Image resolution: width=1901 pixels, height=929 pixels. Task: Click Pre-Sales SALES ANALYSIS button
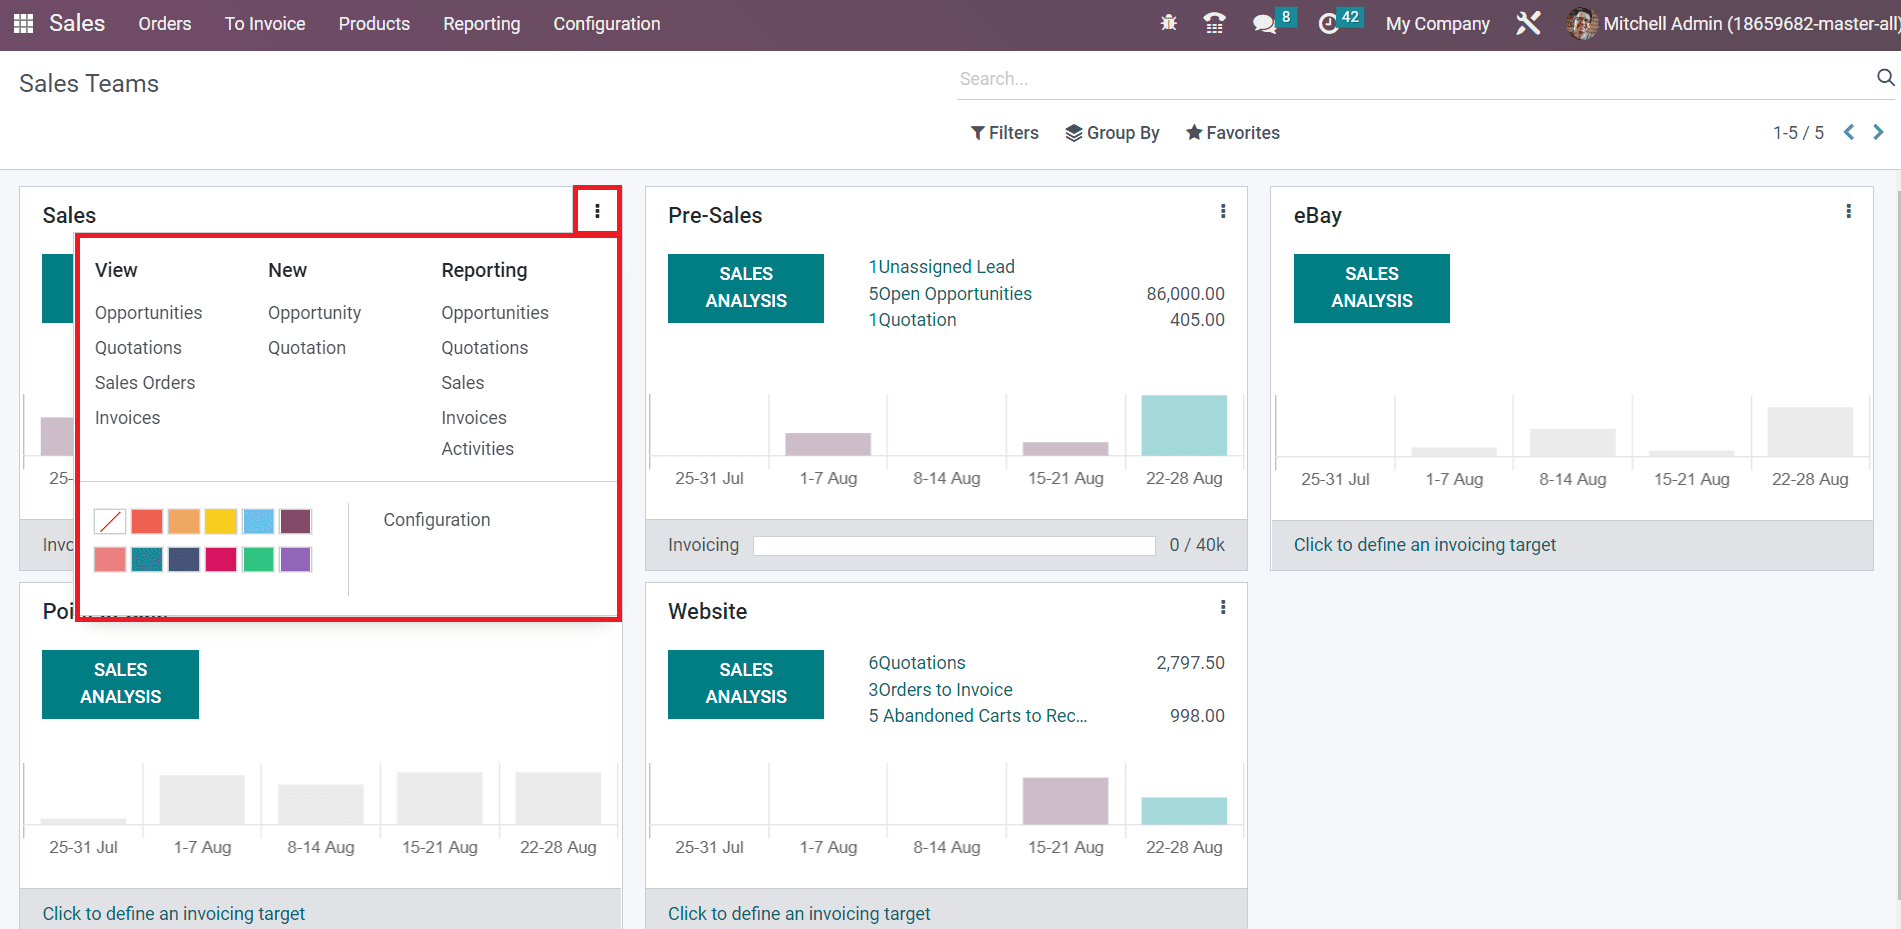point(746,288)
